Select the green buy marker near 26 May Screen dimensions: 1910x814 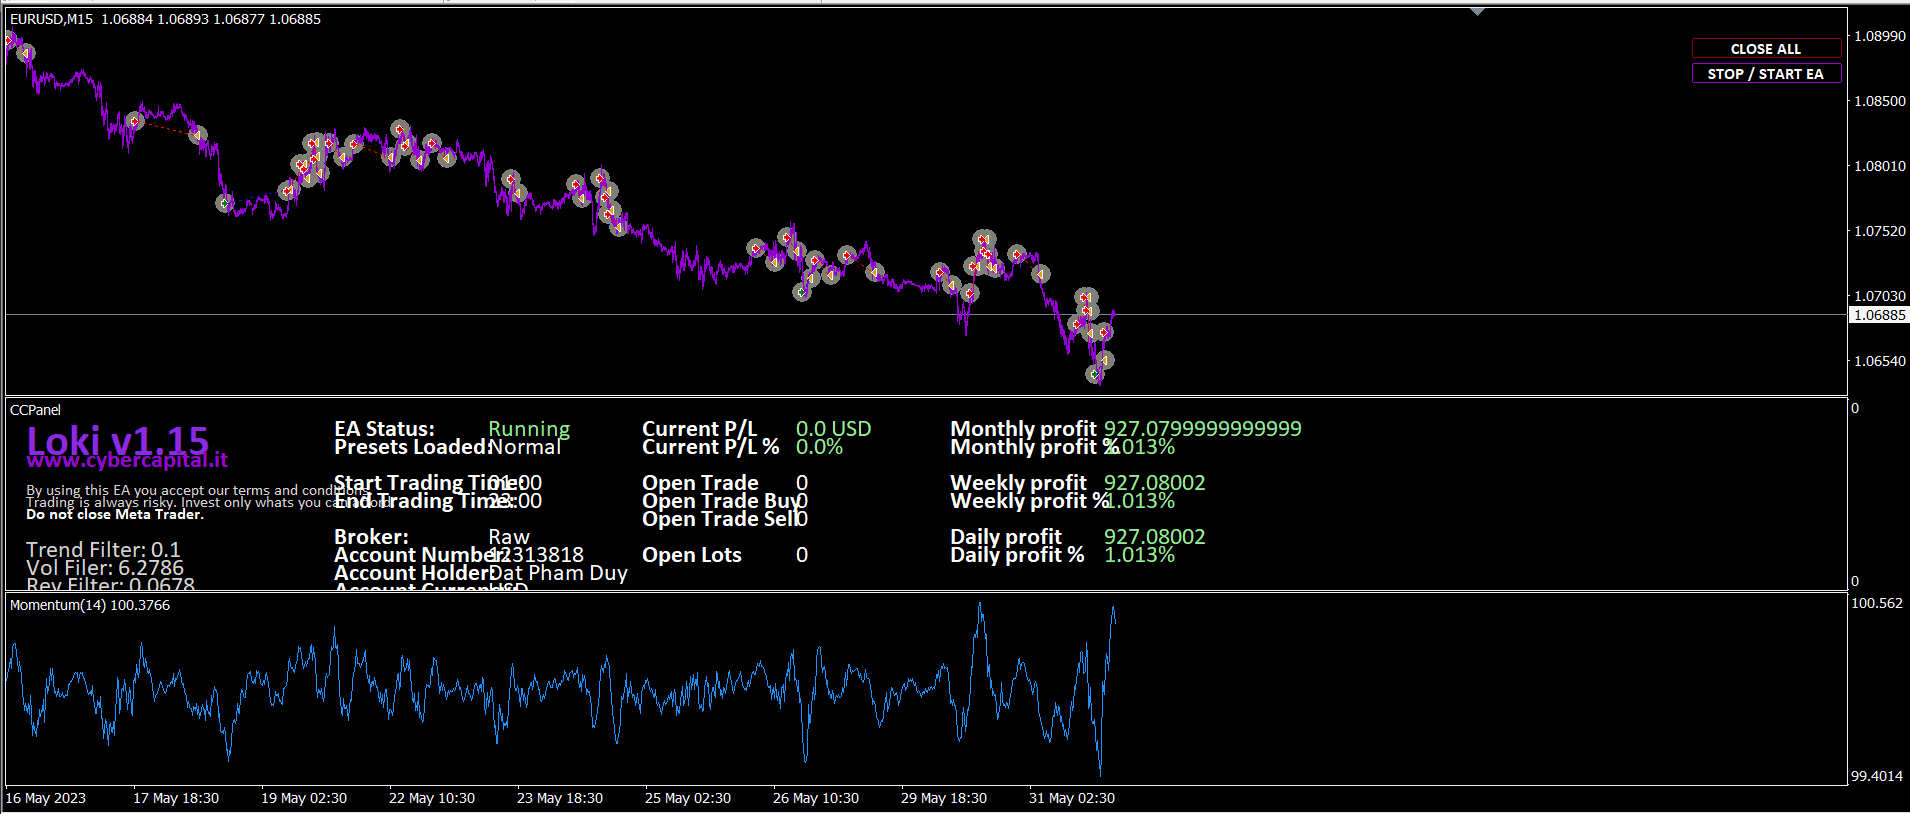click(801, 292)
